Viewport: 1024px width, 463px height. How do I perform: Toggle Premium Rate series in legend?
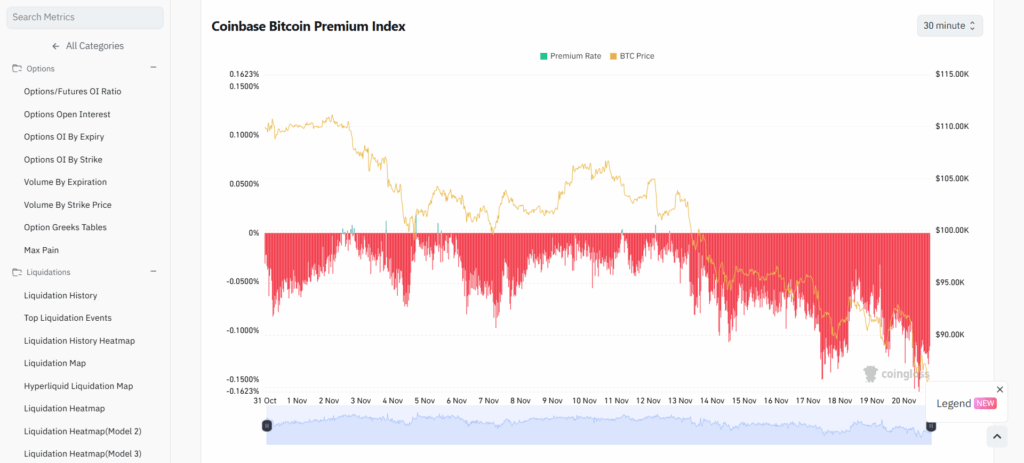[571, 56]
